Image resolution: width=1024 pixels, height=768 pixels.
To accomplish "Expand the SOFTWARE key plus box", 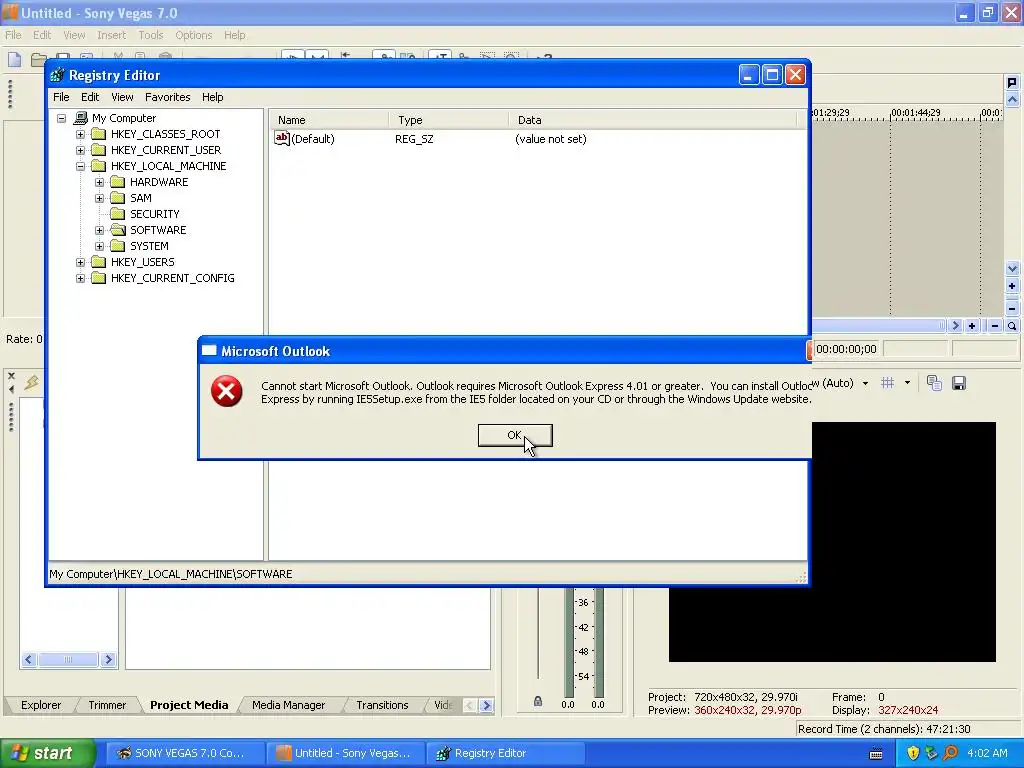I will [x=99, y=231].
